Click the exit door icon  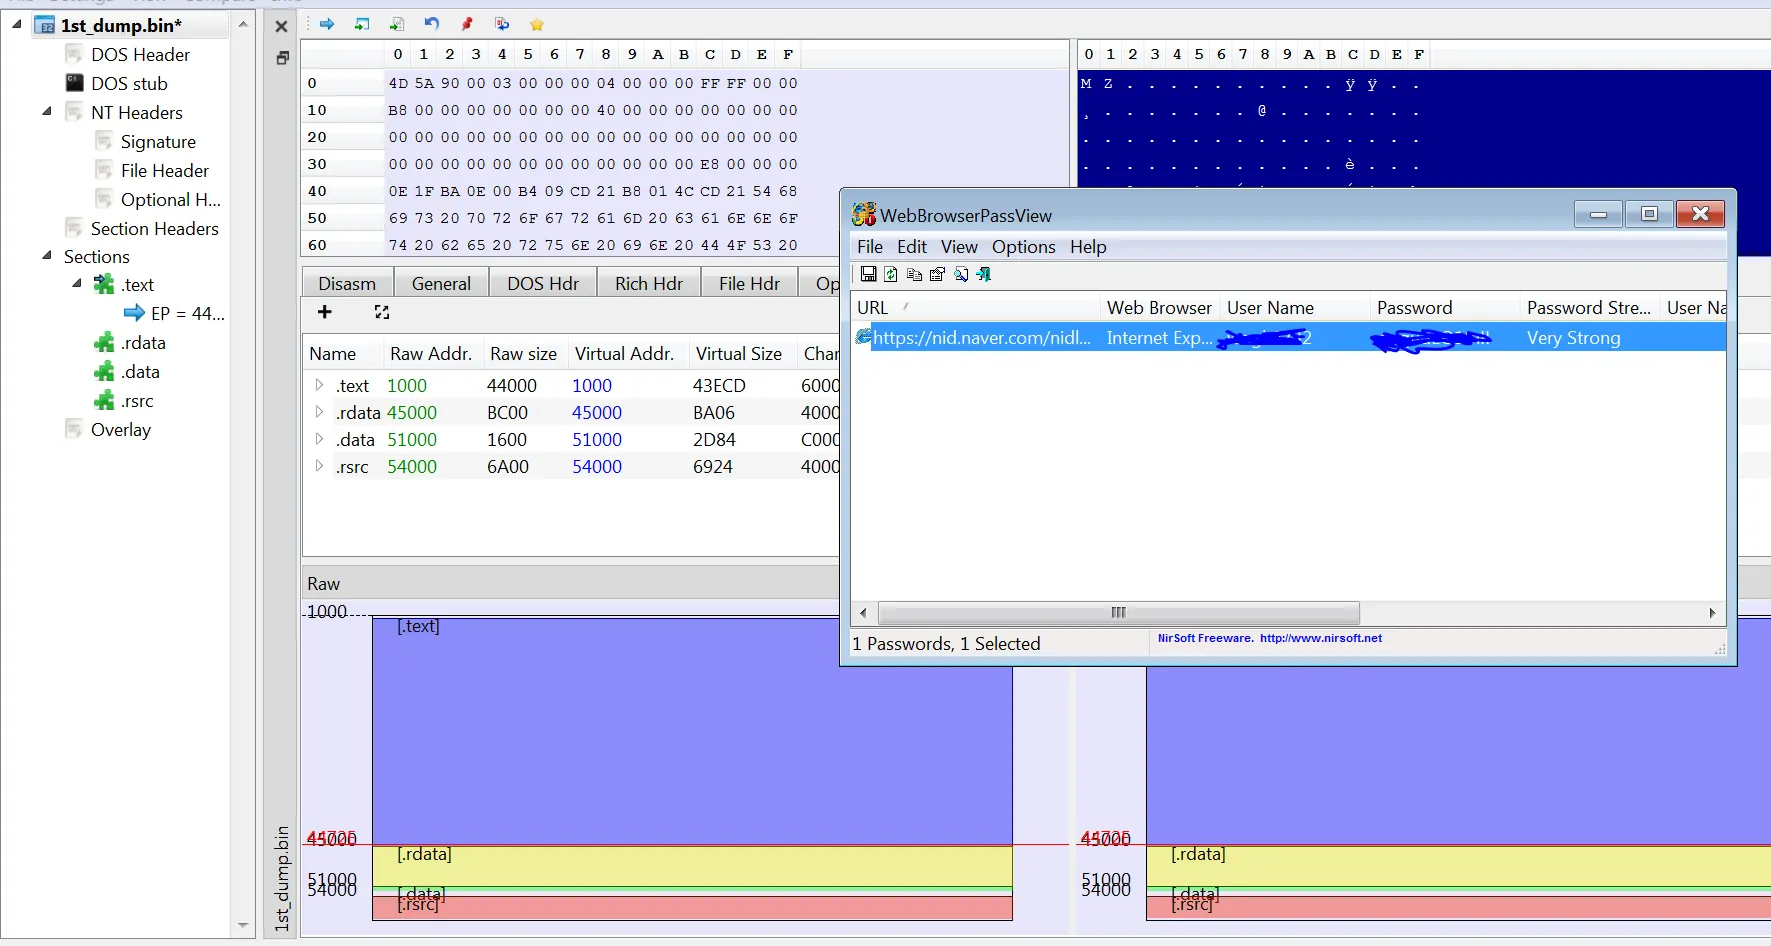coord(984,274)
